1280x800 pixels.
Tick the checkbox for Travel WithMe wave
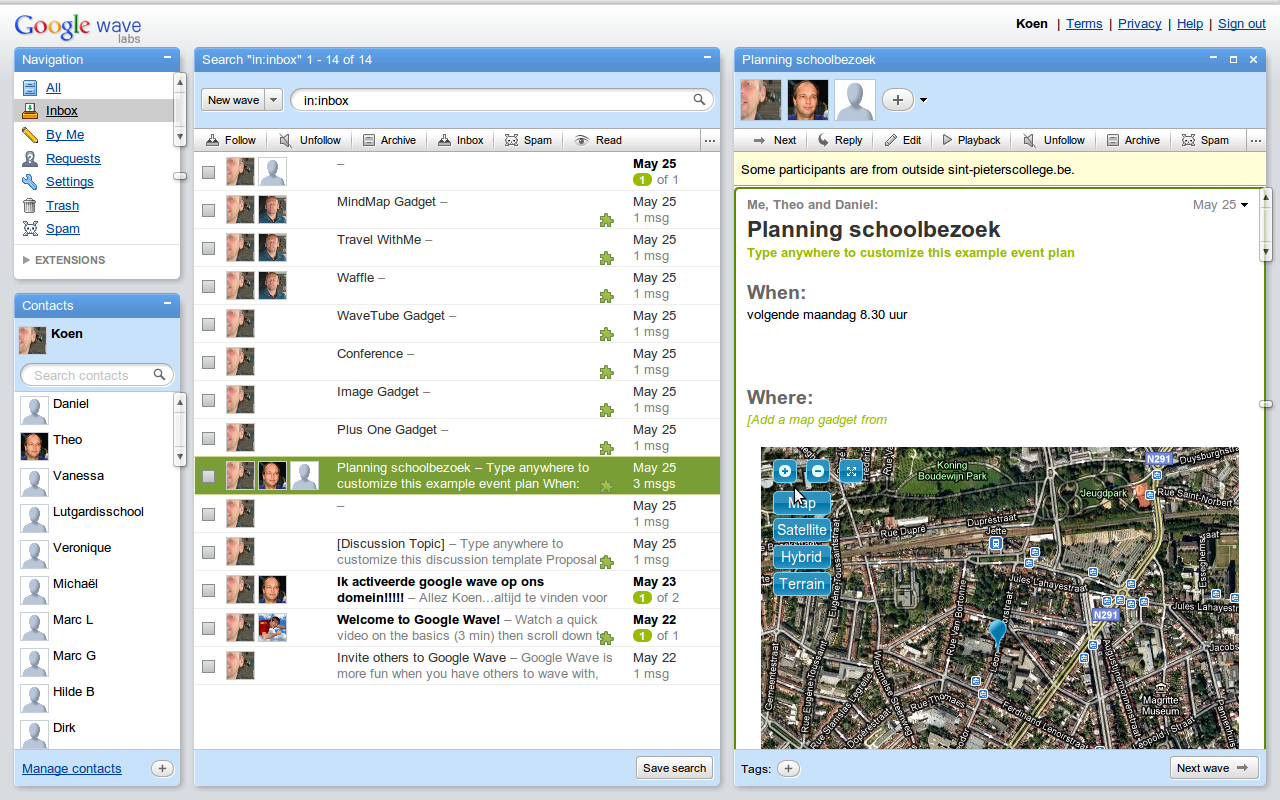click(208, 248)
